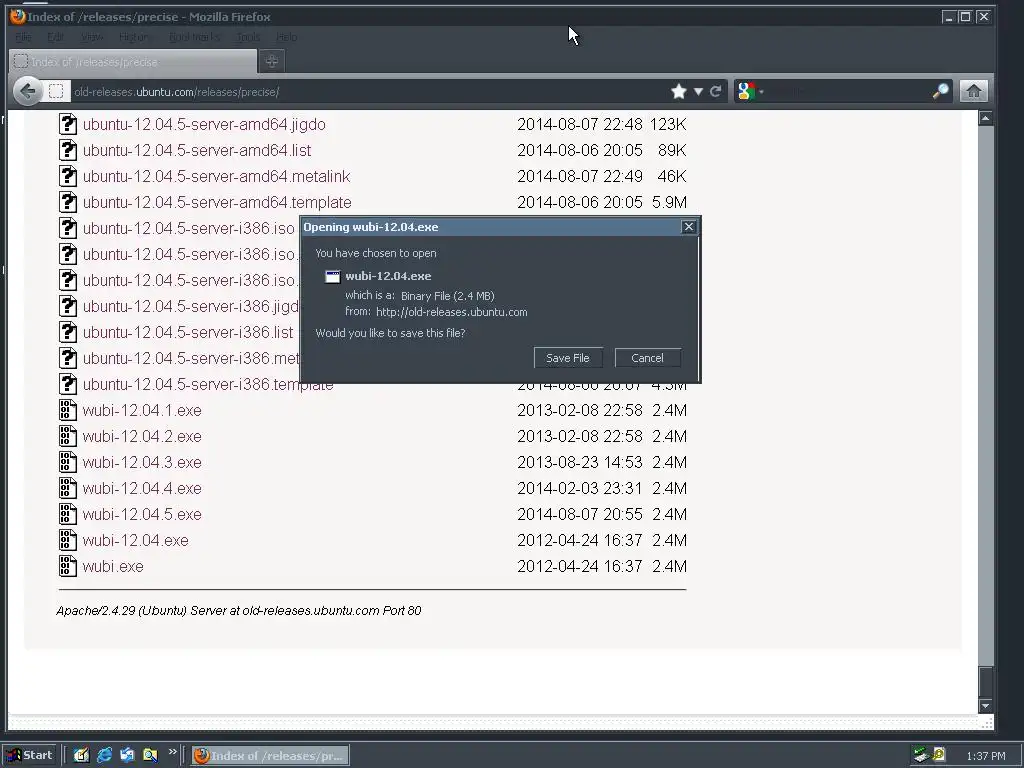
Task: Click the unknown-file icon beside server-i386.list
Action: 68,332
